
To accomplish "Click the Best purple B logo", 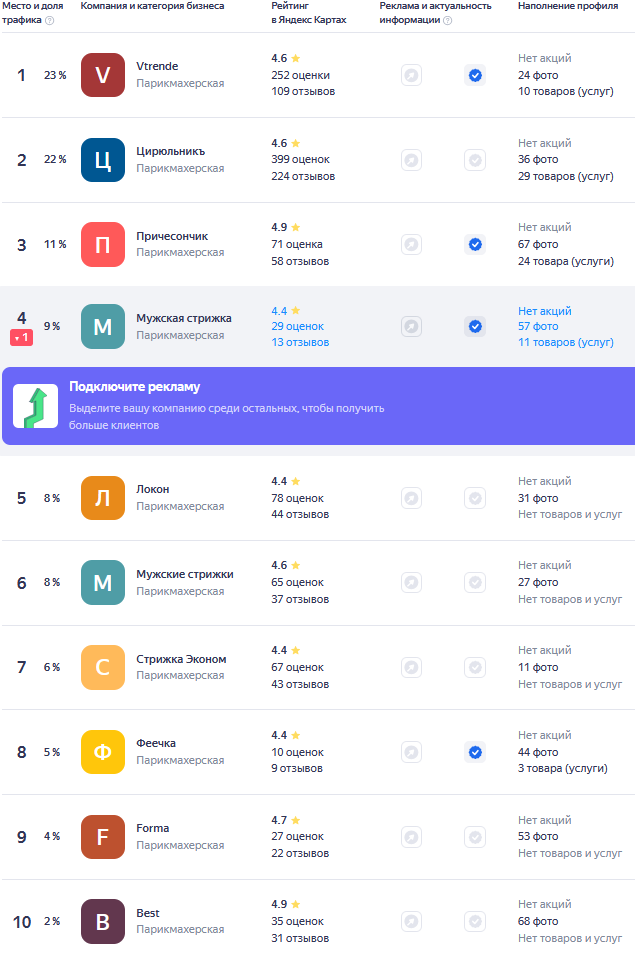I will pyautogui.click(x=103, y=921).
